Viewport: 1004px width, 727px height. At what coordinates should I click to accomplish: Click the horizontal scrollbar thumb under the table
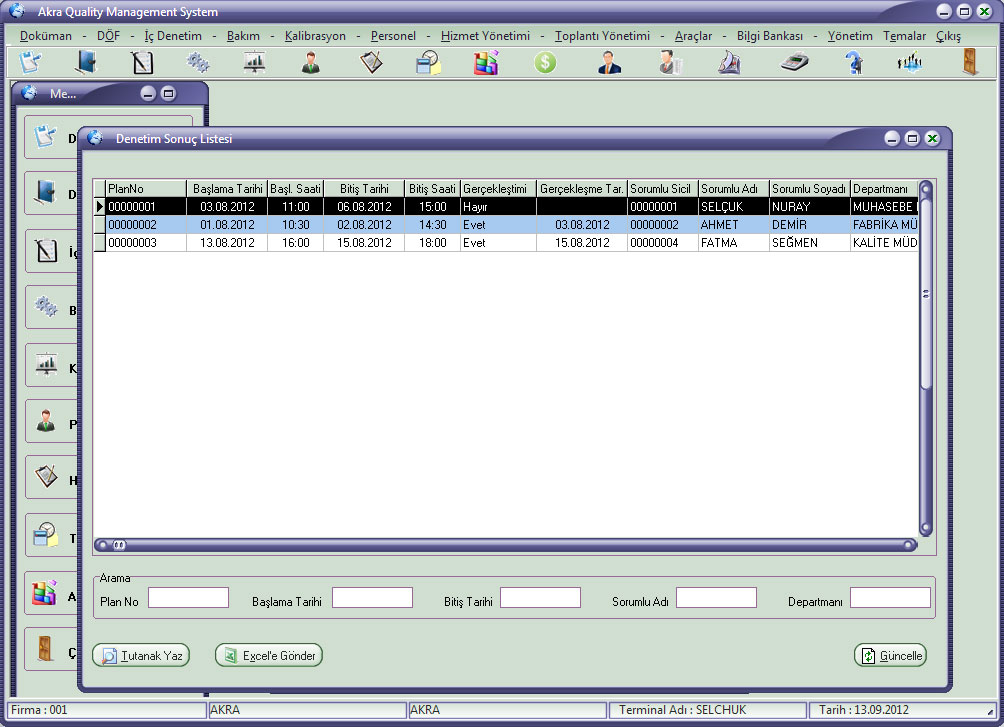119,545
